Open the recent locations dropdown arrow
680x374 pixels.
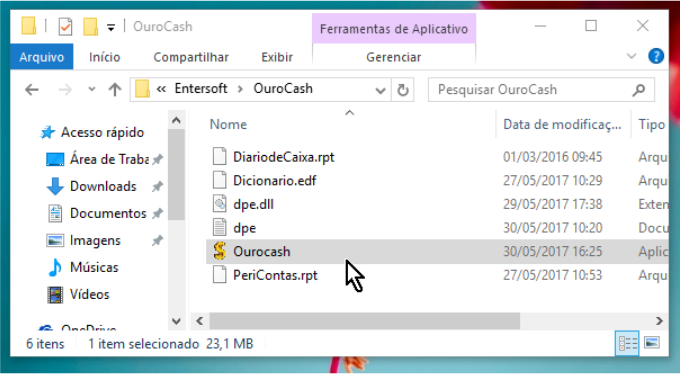[x=92, y=89]
